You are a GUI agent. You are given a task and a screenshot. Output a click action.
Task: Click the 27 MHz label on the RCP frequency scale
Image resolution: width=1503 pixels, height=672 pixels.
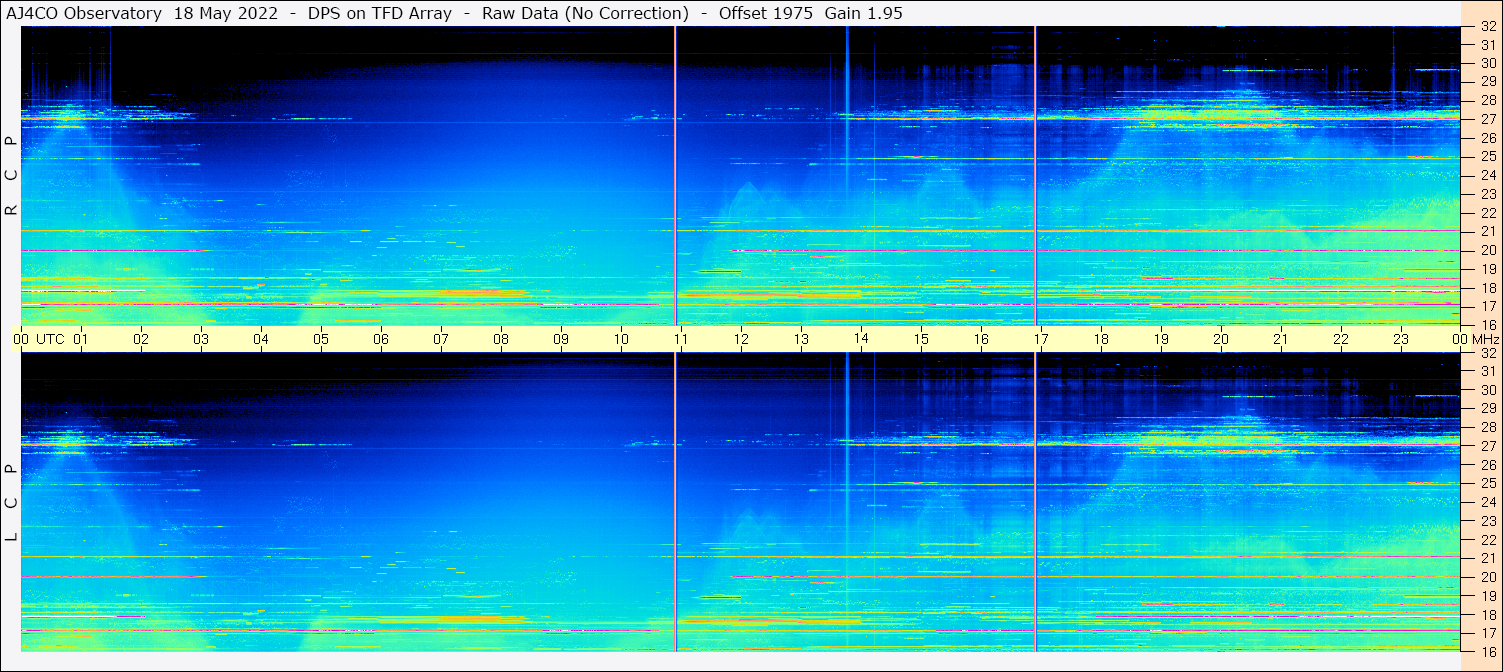(x=1488, y=119)
